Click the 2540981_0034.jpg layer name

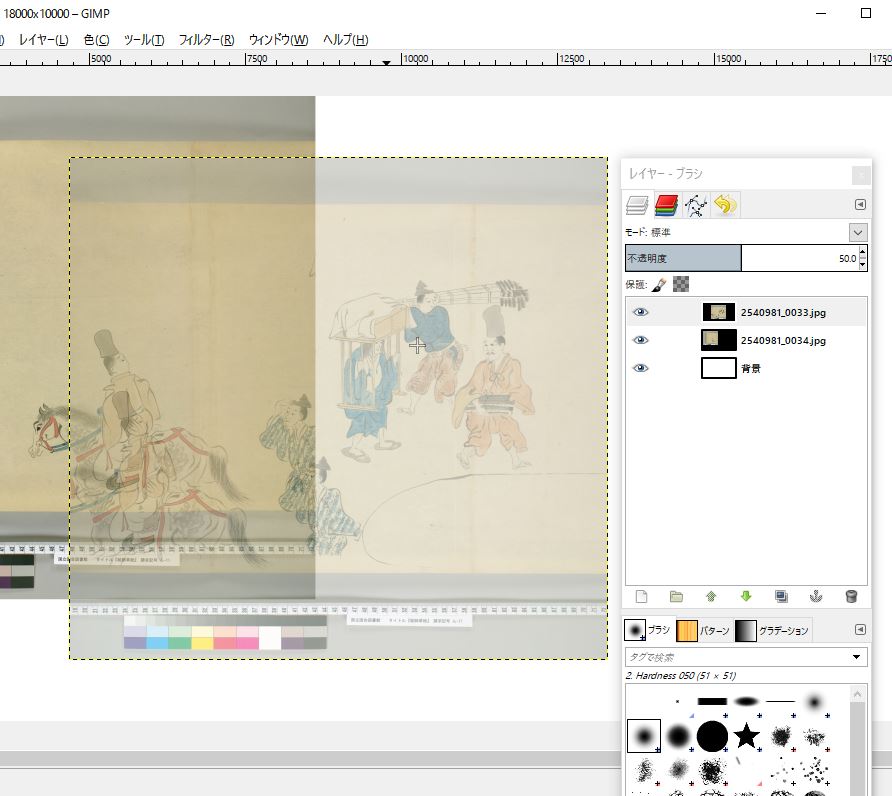coord(783,340)
